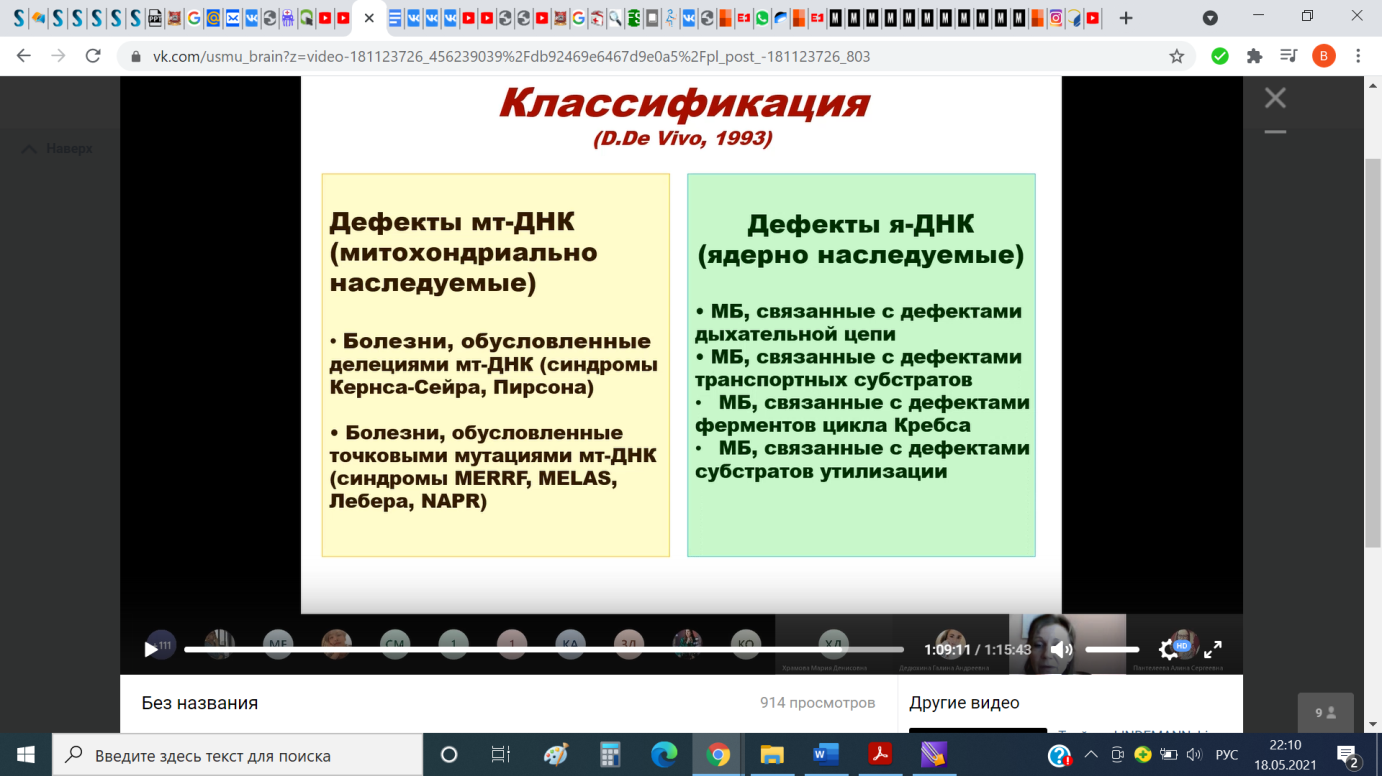The height and width of the screenshot is (776, 1382).
Task: Open a new browser tab
Action: point(1126,18)
